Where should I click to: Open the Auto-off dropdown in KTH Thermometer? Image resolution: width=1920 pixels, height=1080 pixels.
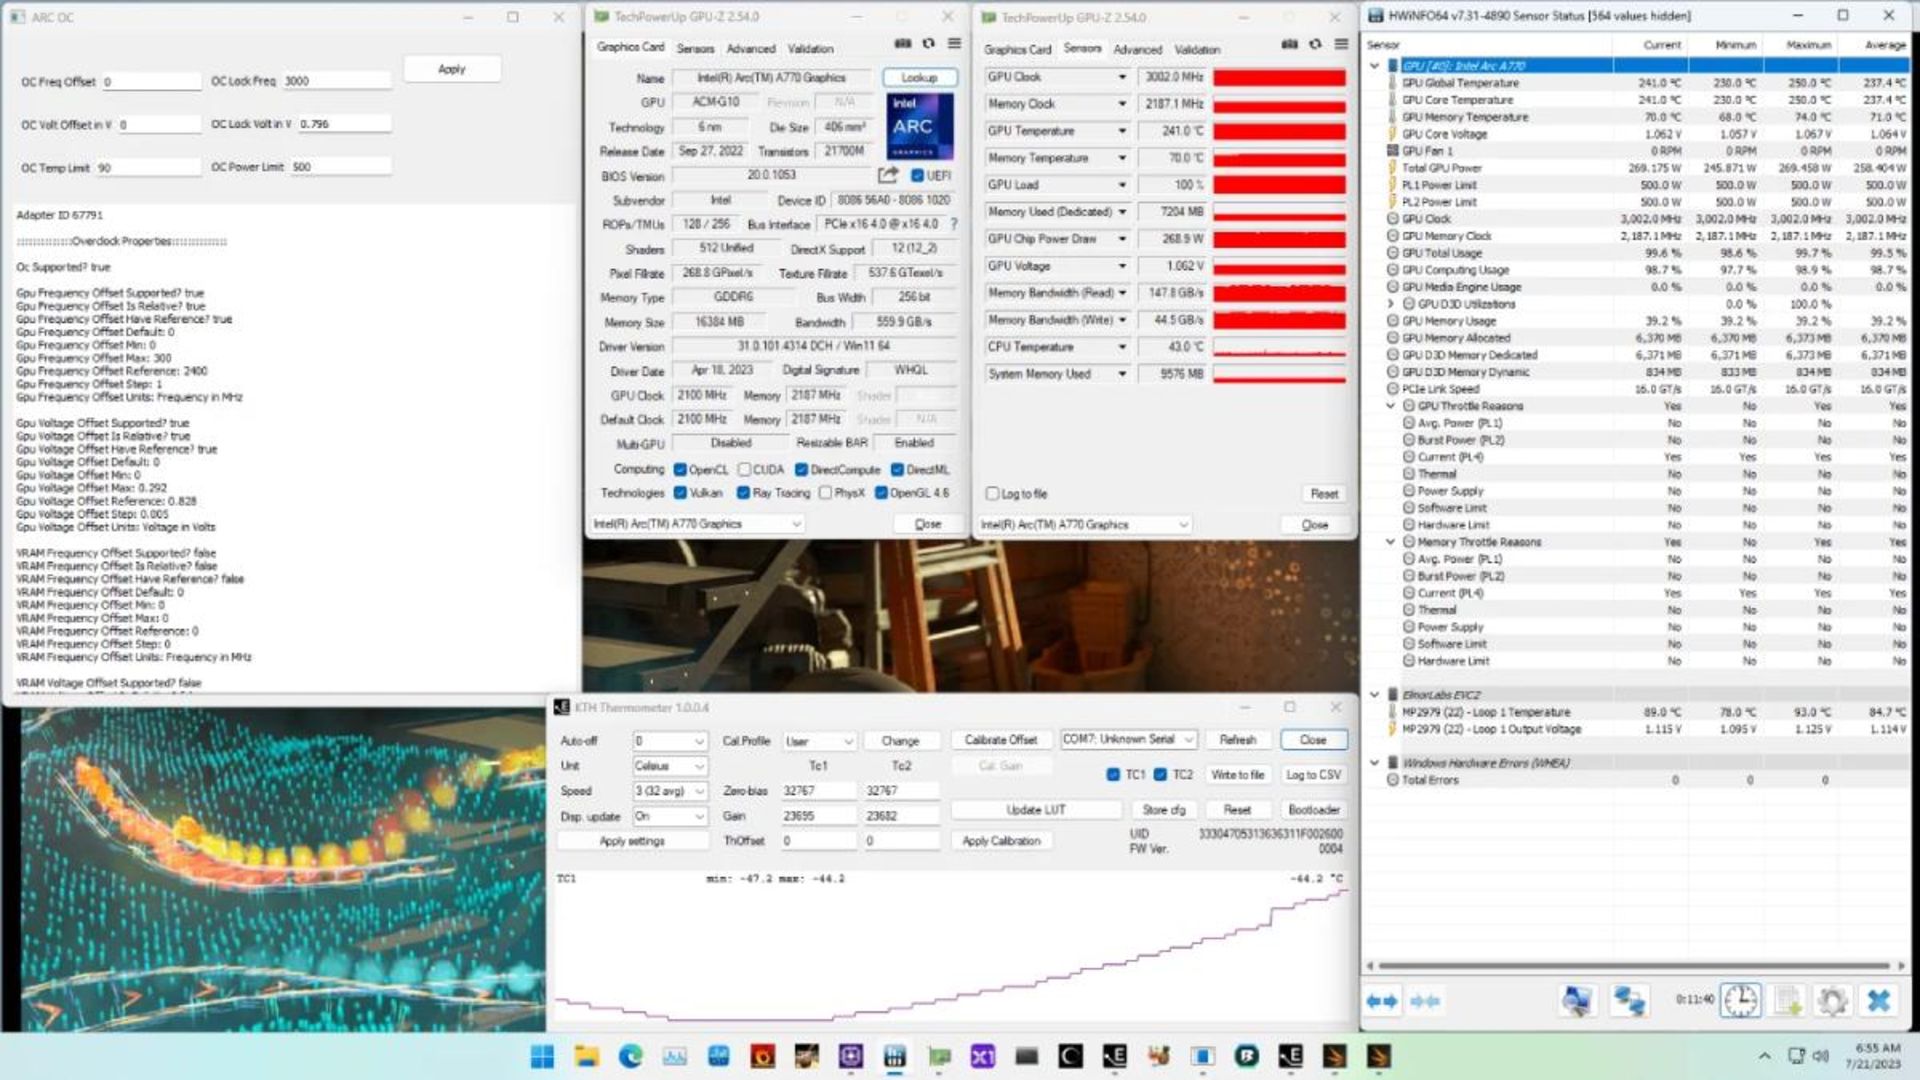pos(670,741)
